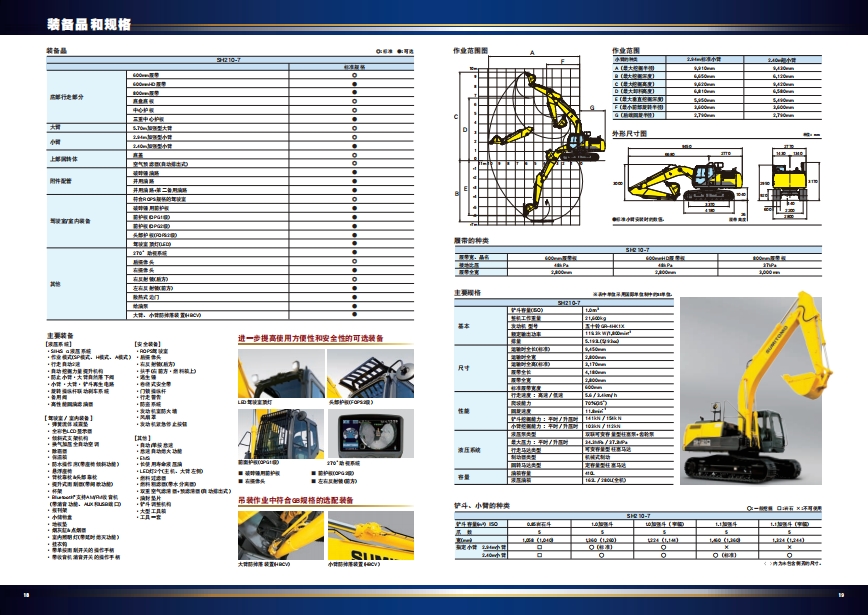Click the head guard (FOPS) photo
868x615 pixels.
(x=370, y=373)
